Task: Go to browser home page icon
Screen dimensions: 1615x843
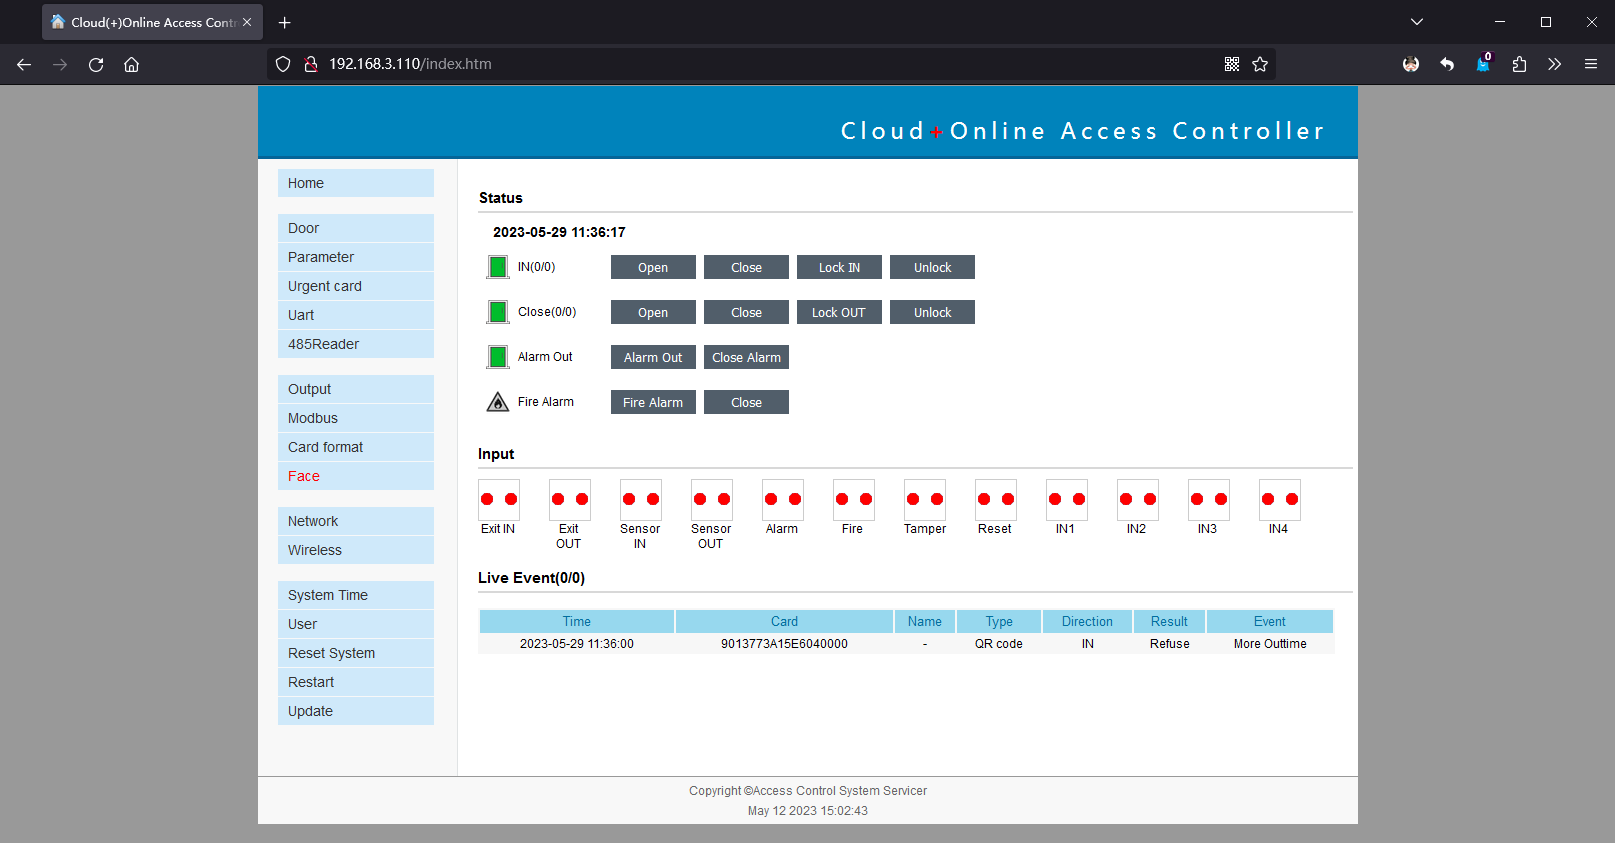Action: pyautogui.click(x=131, y=64)
